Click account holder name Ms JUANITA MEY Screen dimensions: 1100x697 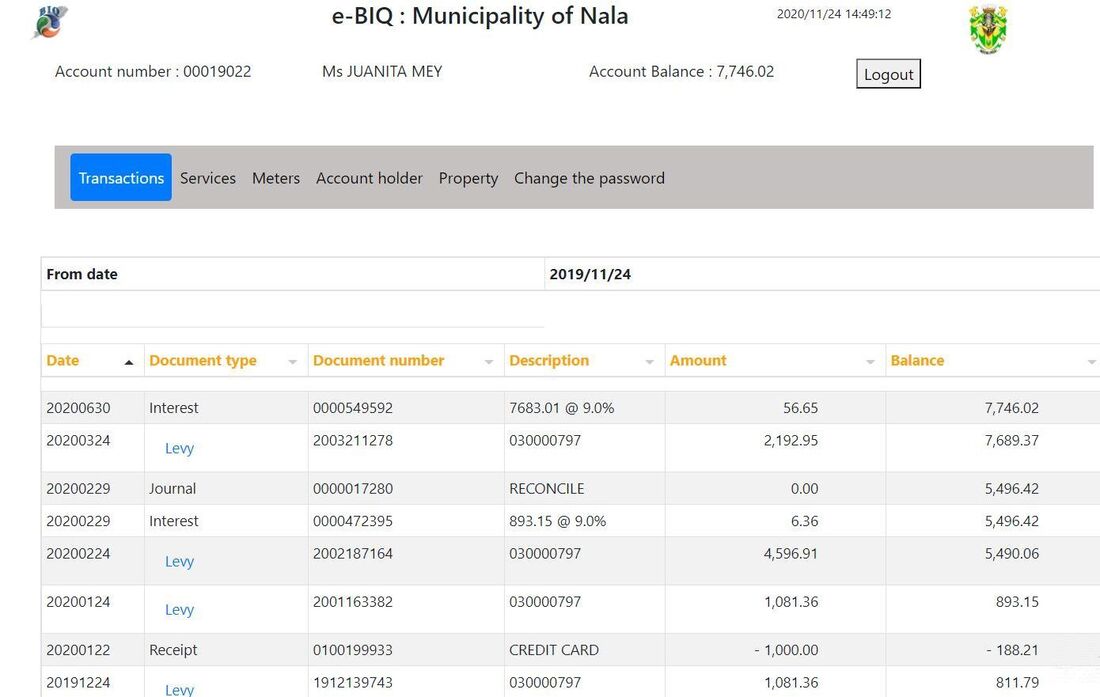click(382, 72)
